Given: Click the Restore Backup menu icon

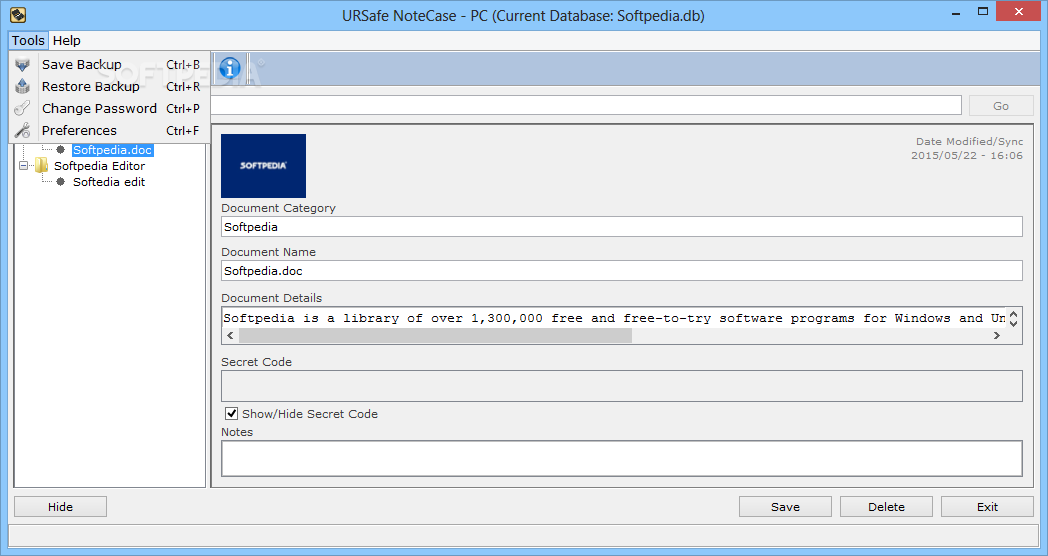Looking at the screenshot, I should (22, 86).
